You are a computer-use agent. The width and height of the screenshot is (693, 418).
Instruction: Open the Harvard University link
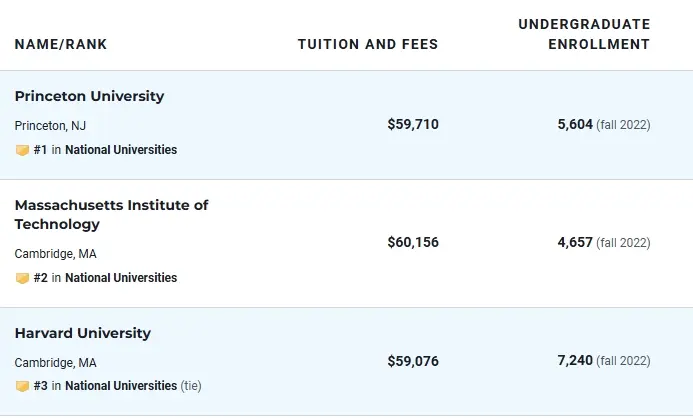tap(82, 333)
